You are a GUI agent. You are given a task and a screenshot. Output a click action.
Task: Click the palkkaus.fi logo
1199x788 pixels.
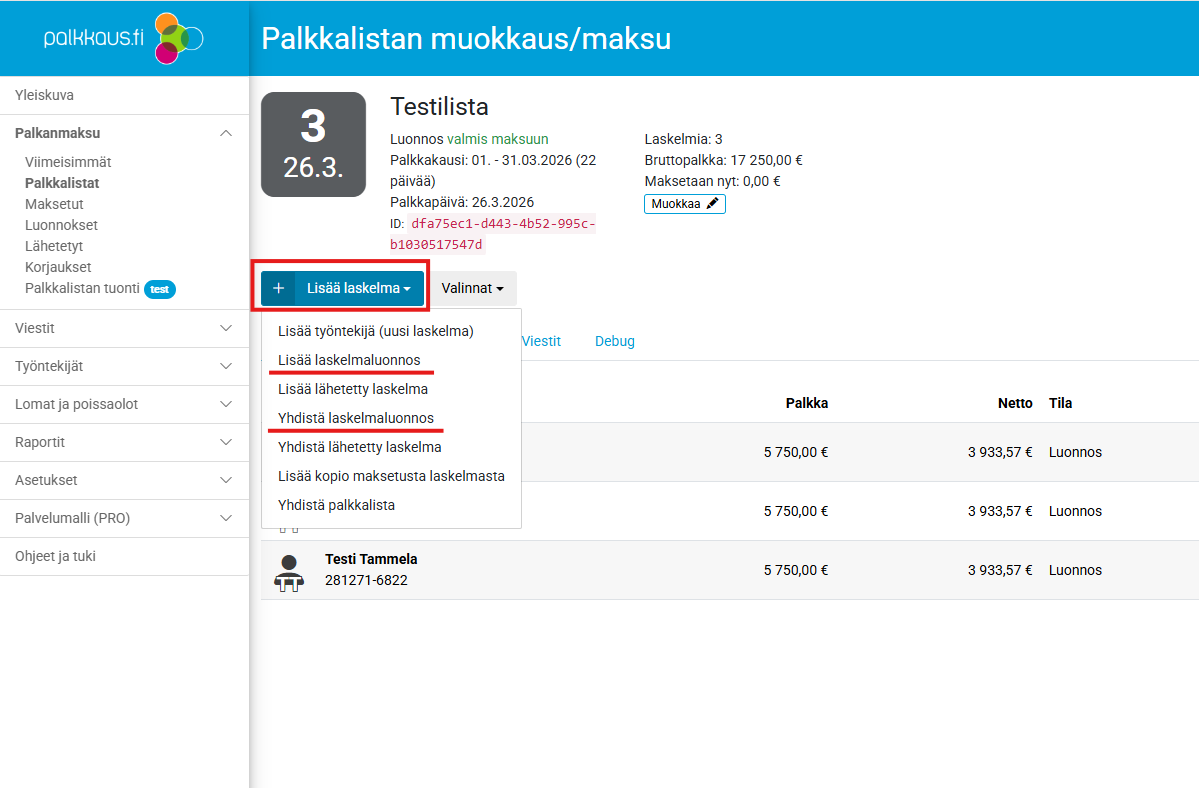[x=123, y=38]
